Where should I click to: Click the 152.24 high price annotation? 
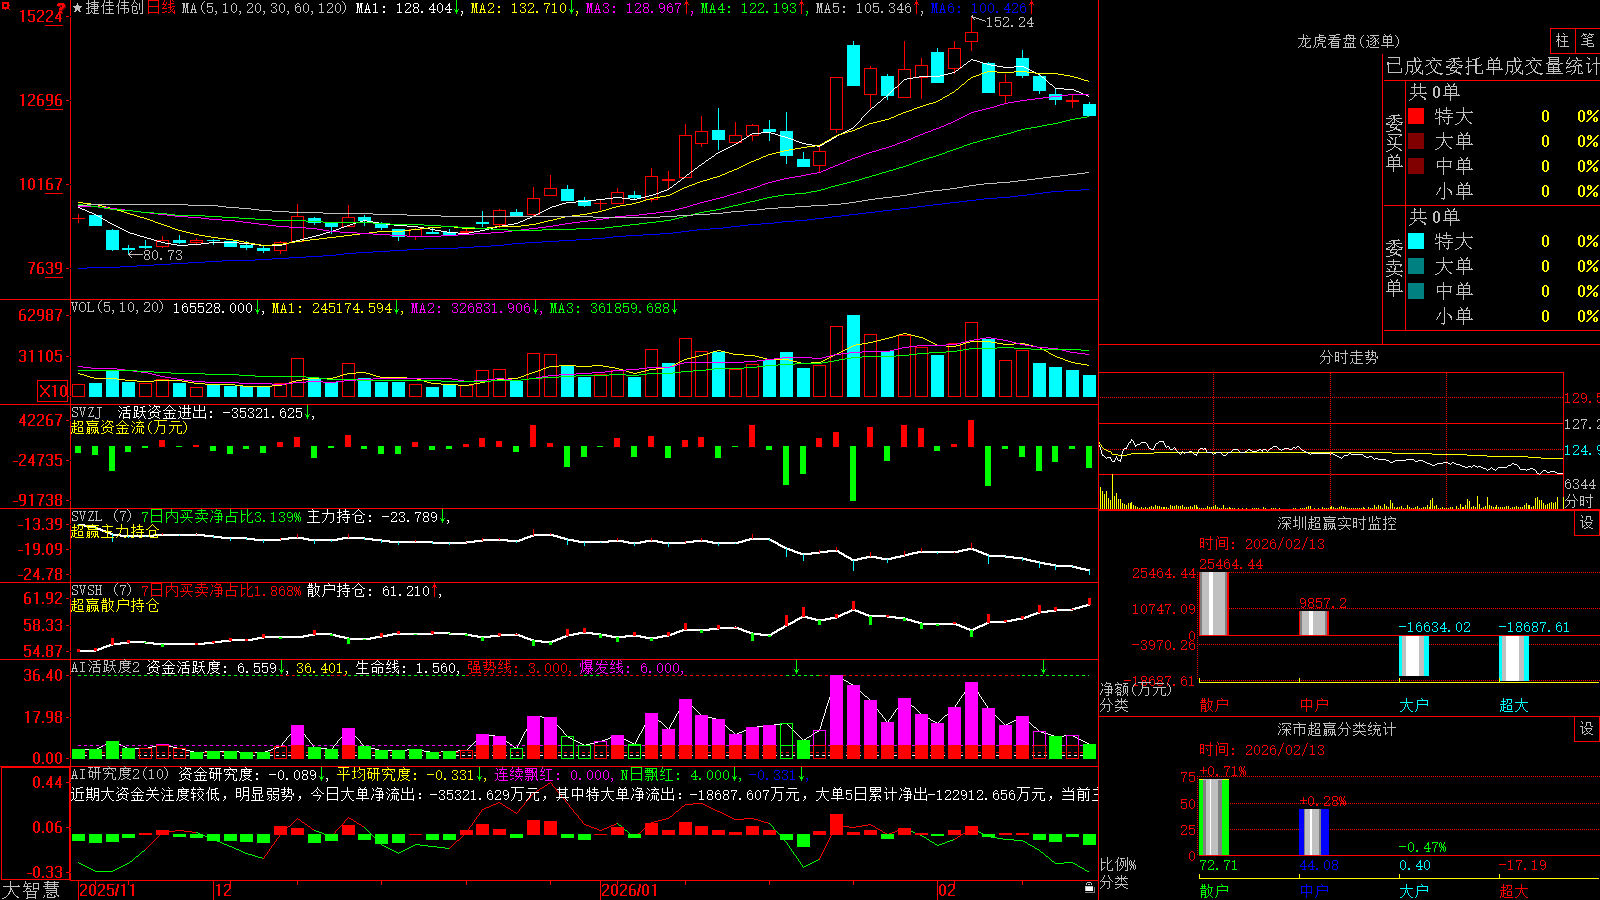1010,22
